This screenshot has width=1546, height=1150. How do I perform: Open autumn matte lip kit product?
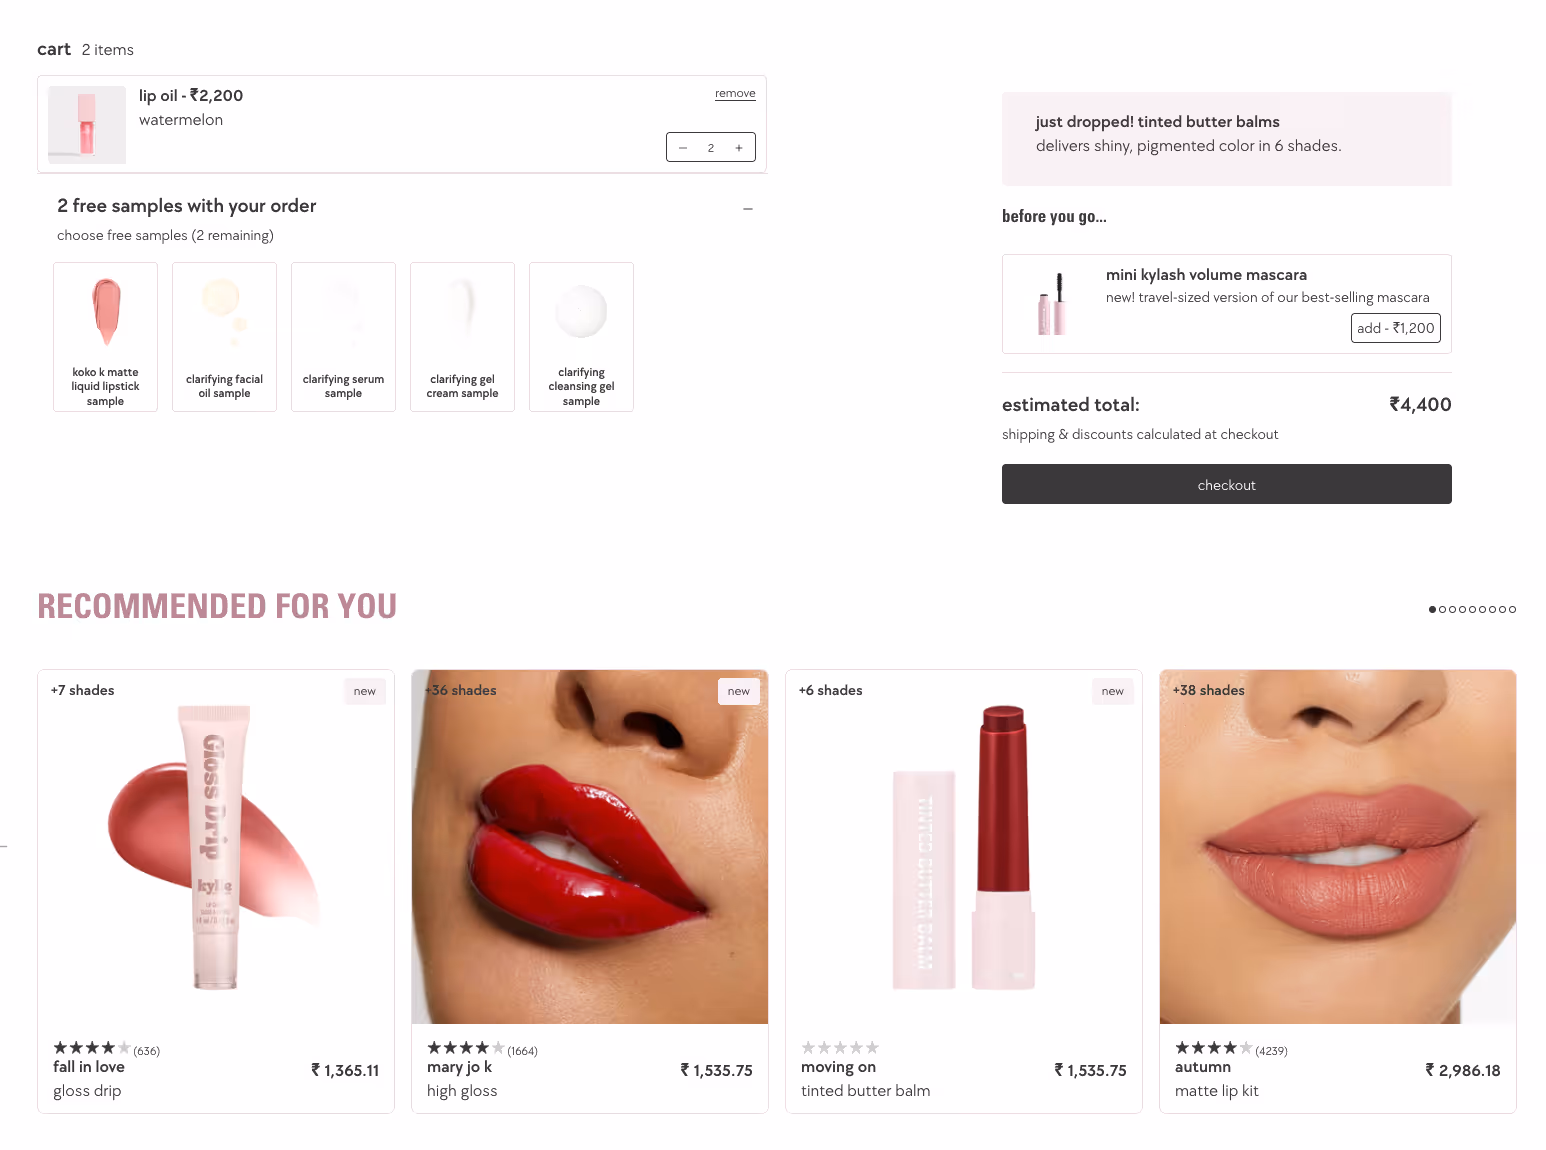point(1338,891)
